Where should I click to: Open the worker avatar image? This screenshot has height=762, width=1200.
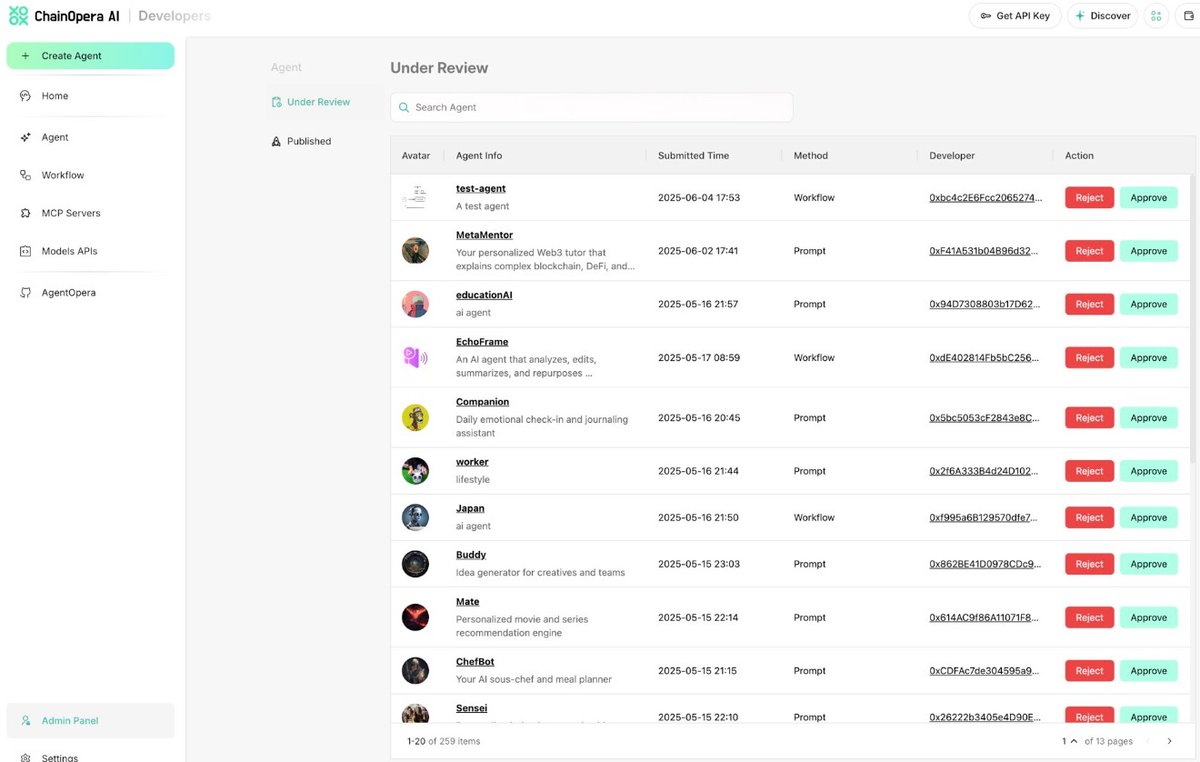click(415, 471)
